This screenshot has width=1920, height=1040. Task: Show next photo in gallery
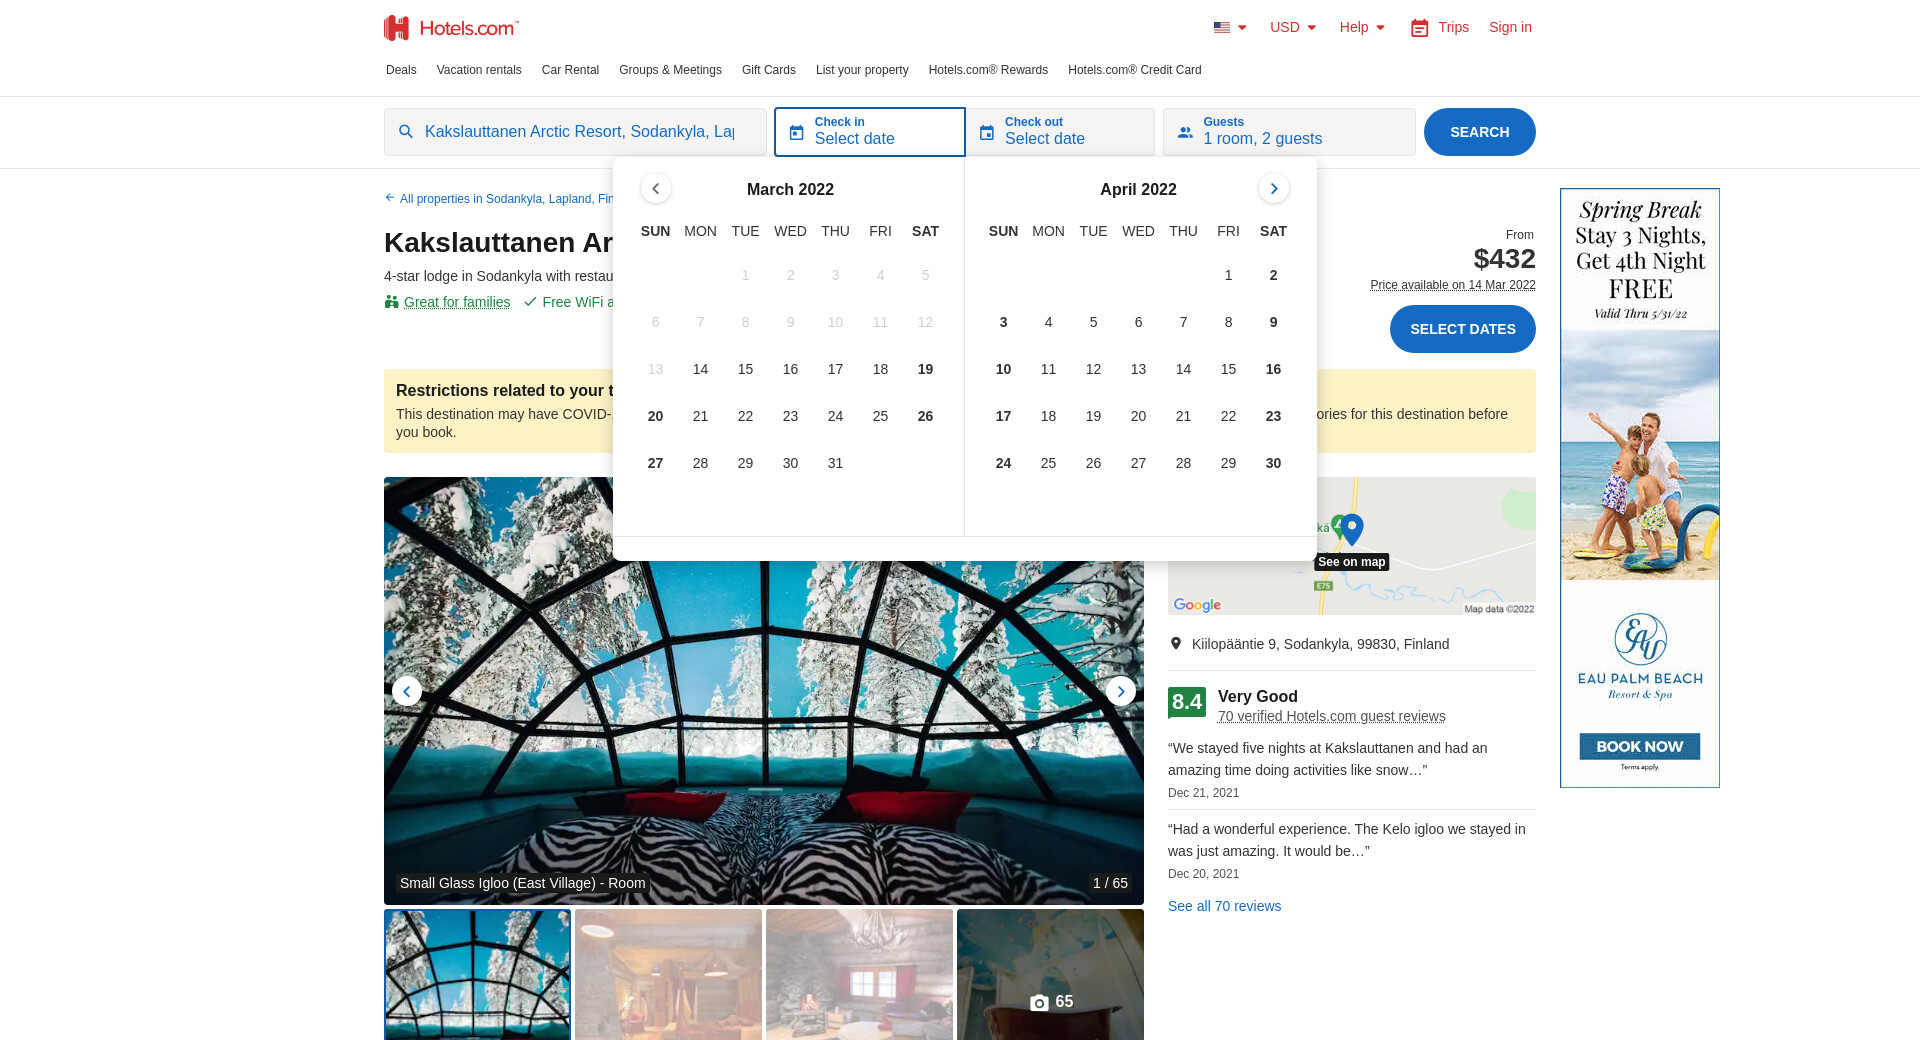click(1120, 691)
